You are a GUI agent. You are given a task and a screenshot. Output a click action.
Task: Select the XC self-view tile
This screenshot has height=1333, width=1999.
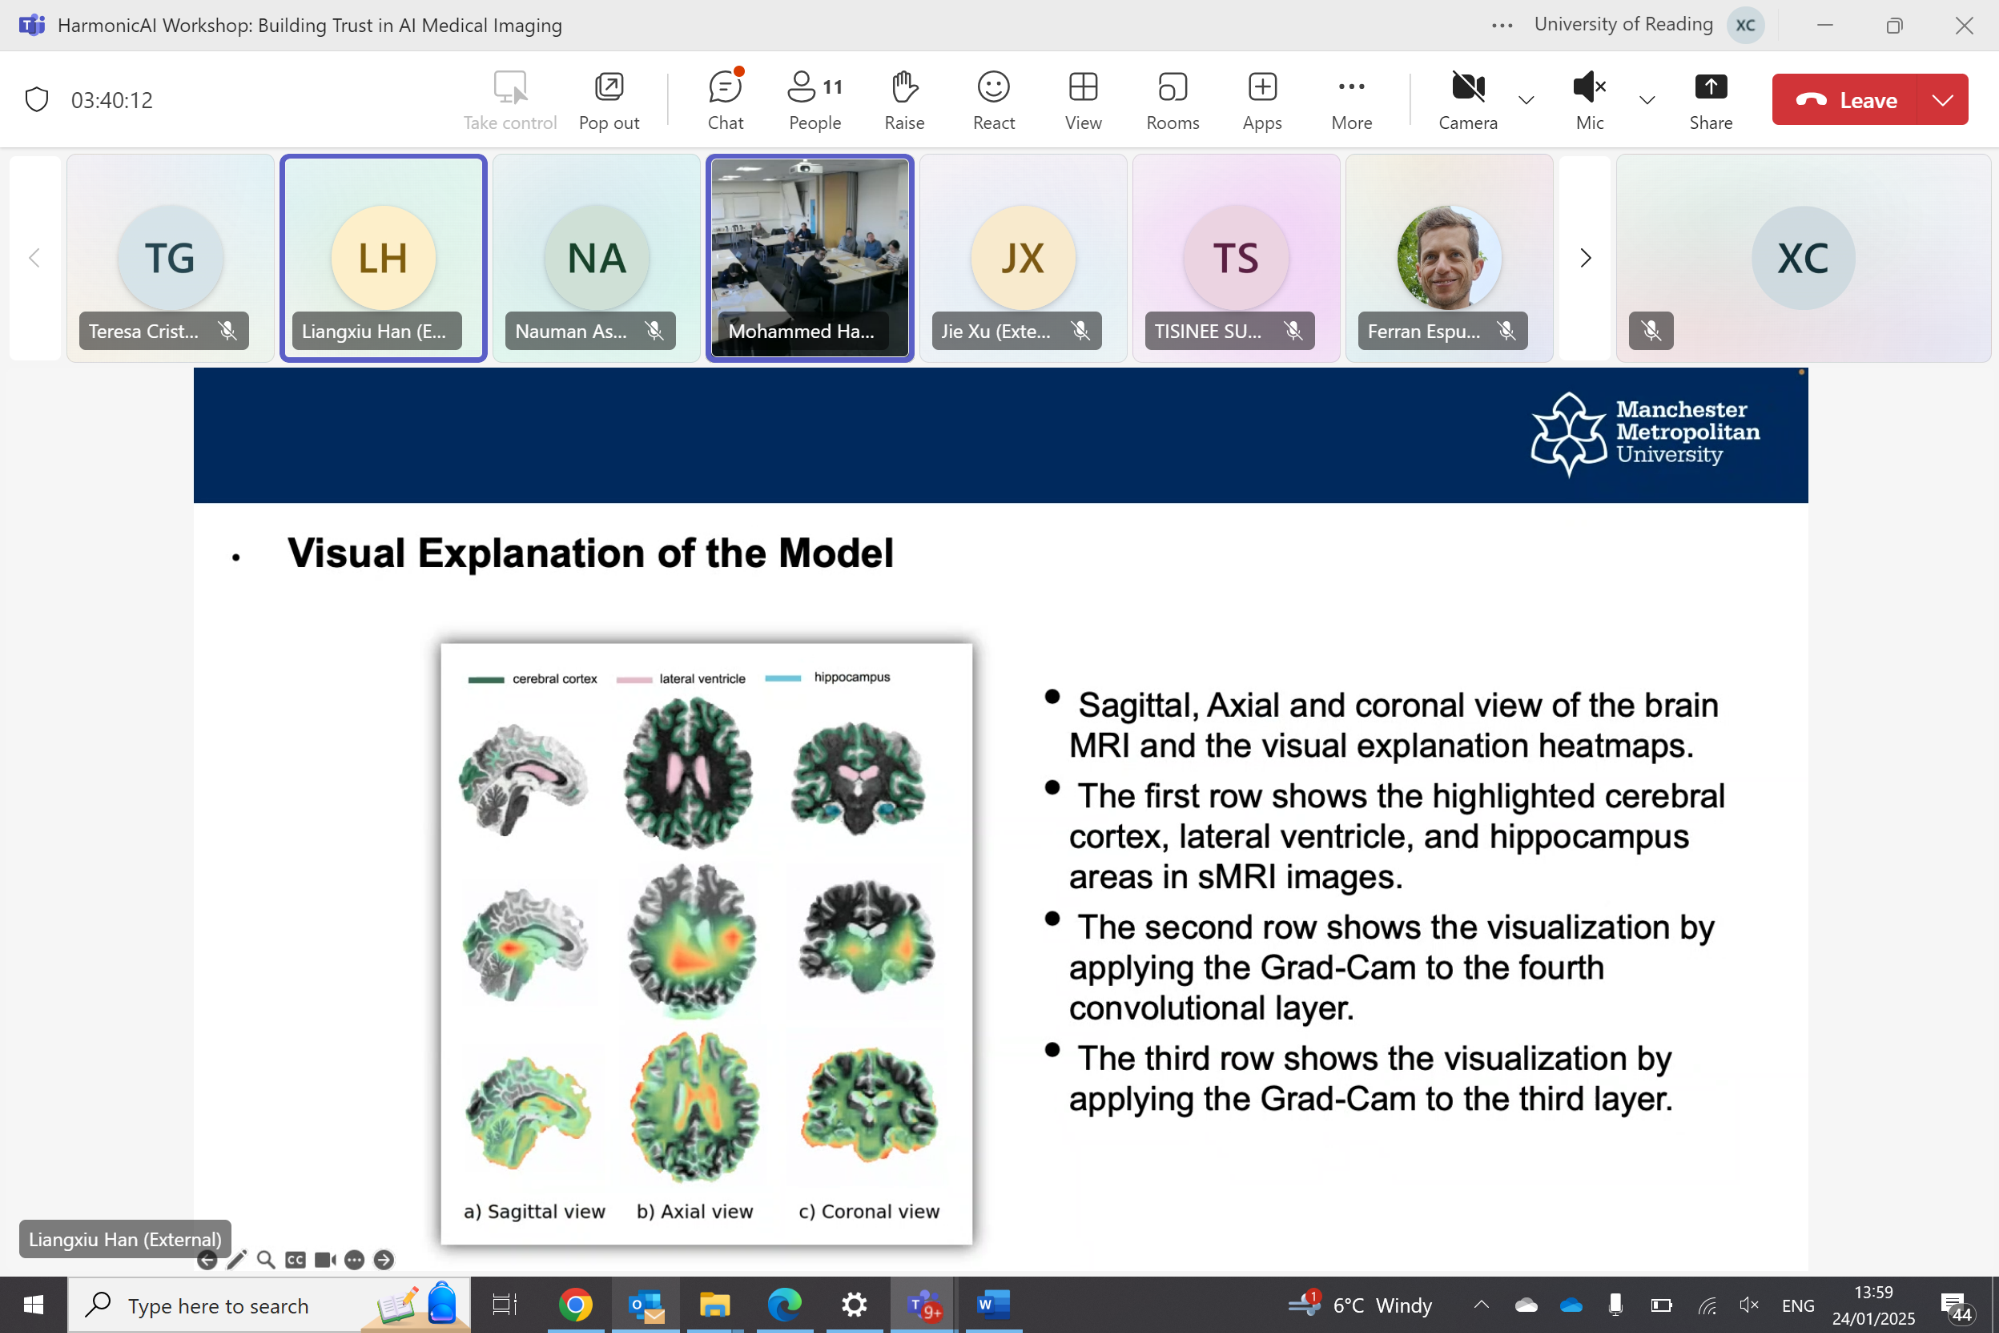pos(1802,258)
